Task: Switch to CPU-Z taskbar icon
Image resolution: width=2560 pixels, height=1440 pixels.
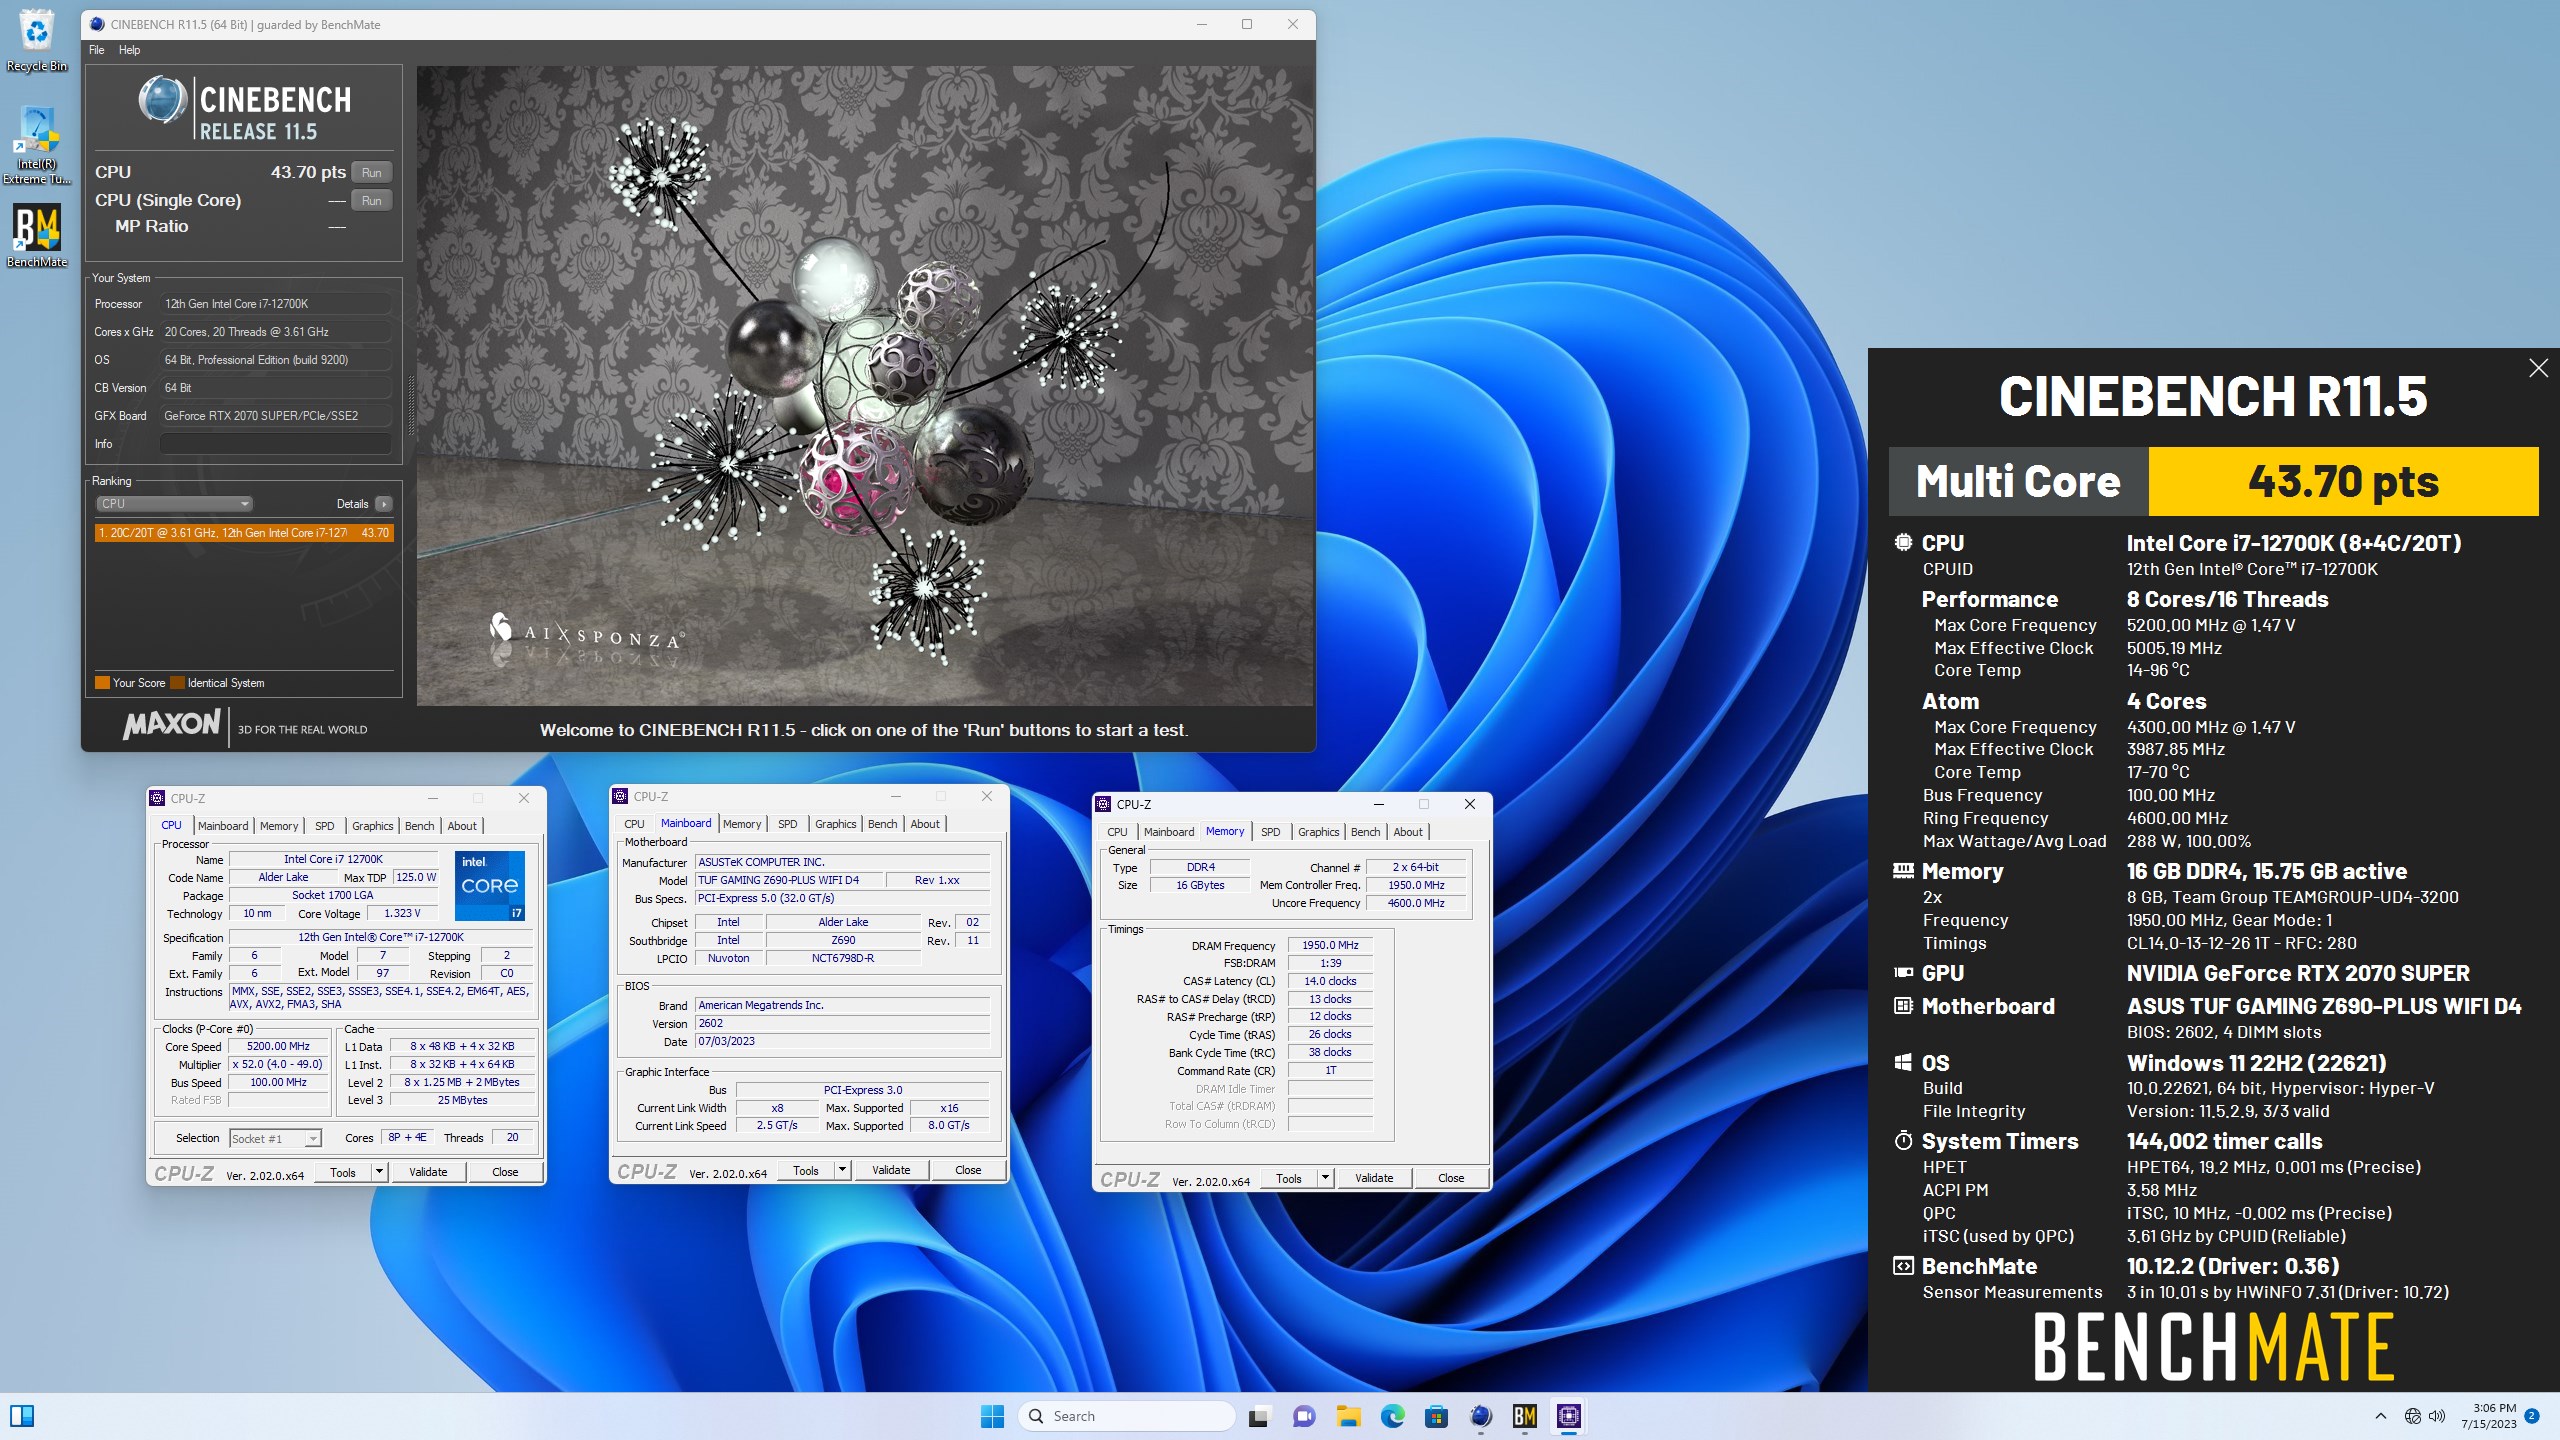Action: [x=1569, y=1416]
